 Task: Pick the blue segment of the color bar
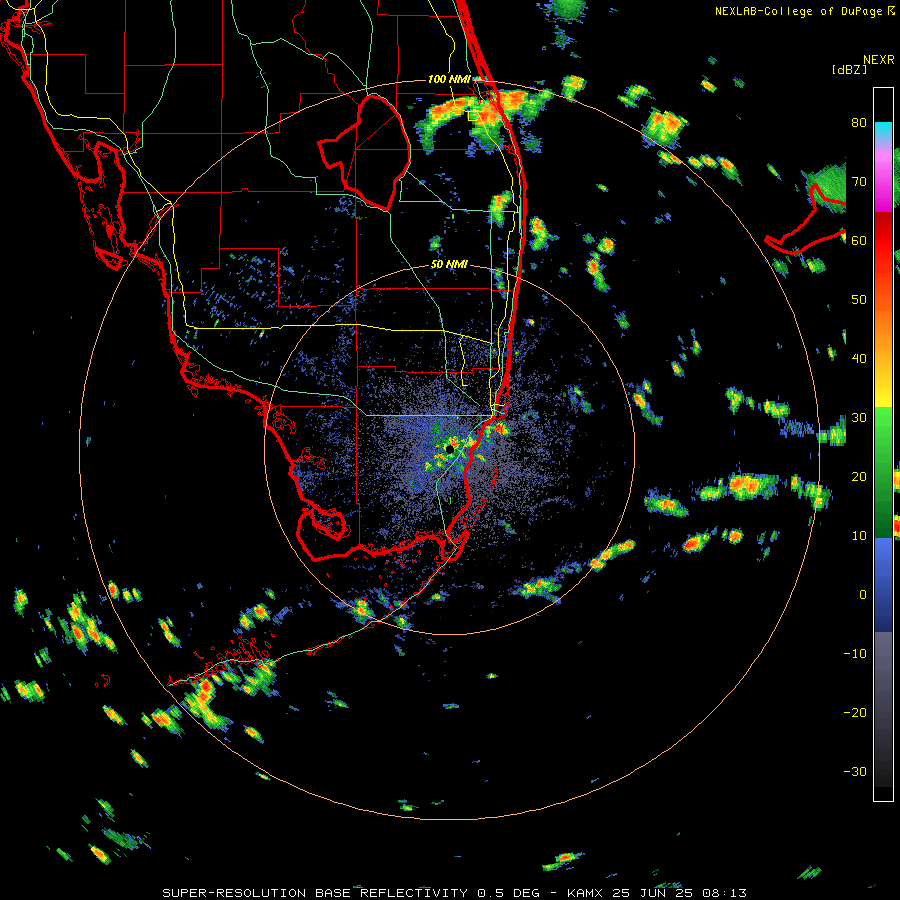pyautogui.click(x=883, y=584)
